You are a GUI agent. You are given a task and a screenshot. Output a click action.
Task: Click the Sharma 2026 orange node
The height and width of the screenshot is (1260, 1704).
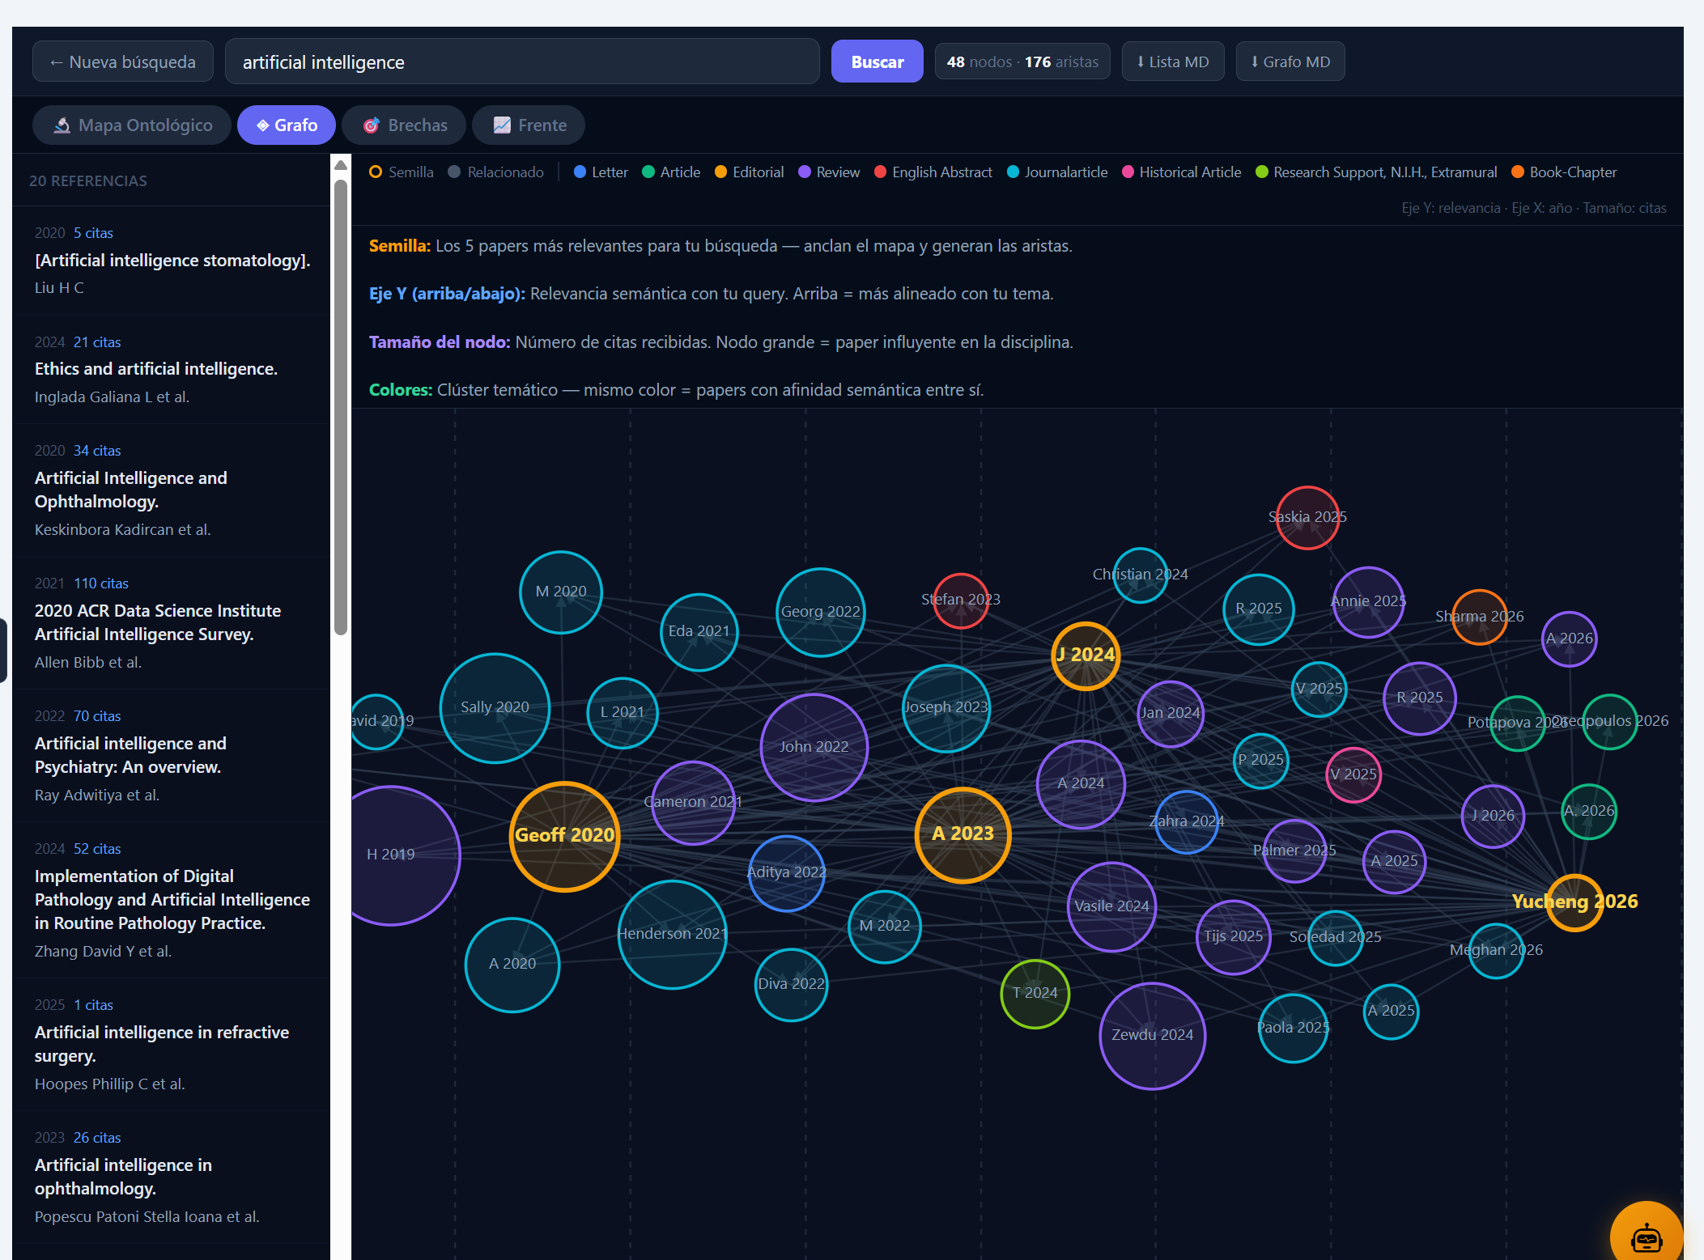pos(1479,617)
